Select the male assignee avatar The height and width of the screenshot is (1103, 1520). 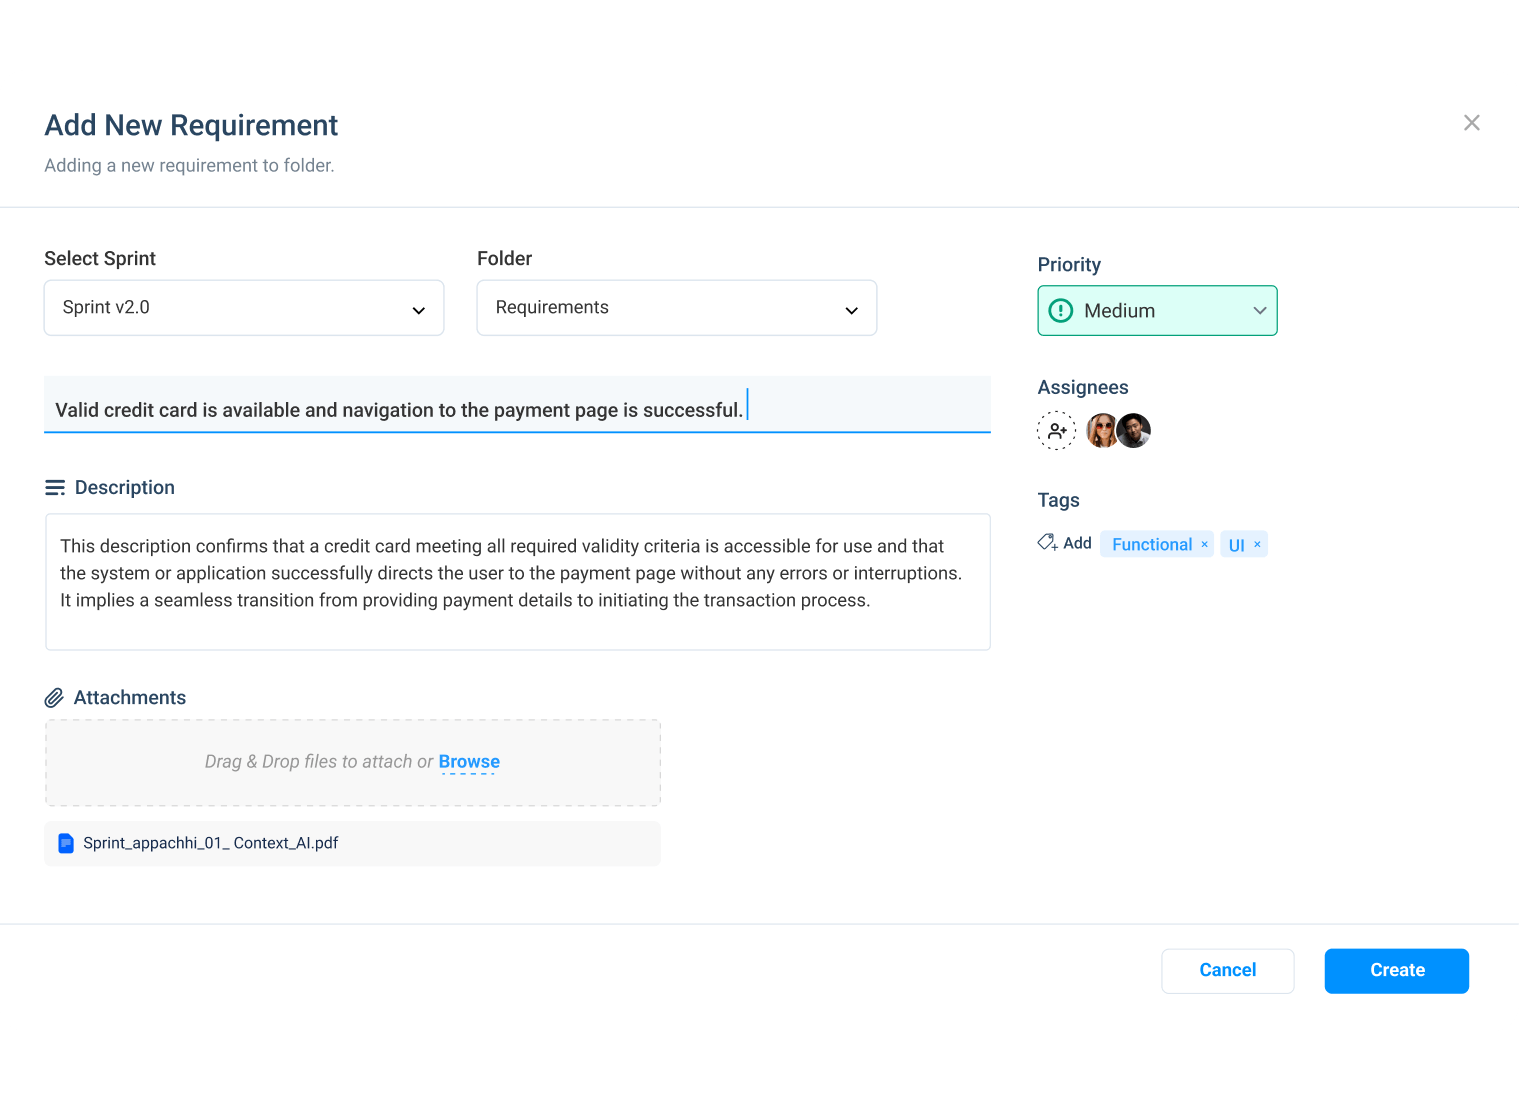(1135, 431)
